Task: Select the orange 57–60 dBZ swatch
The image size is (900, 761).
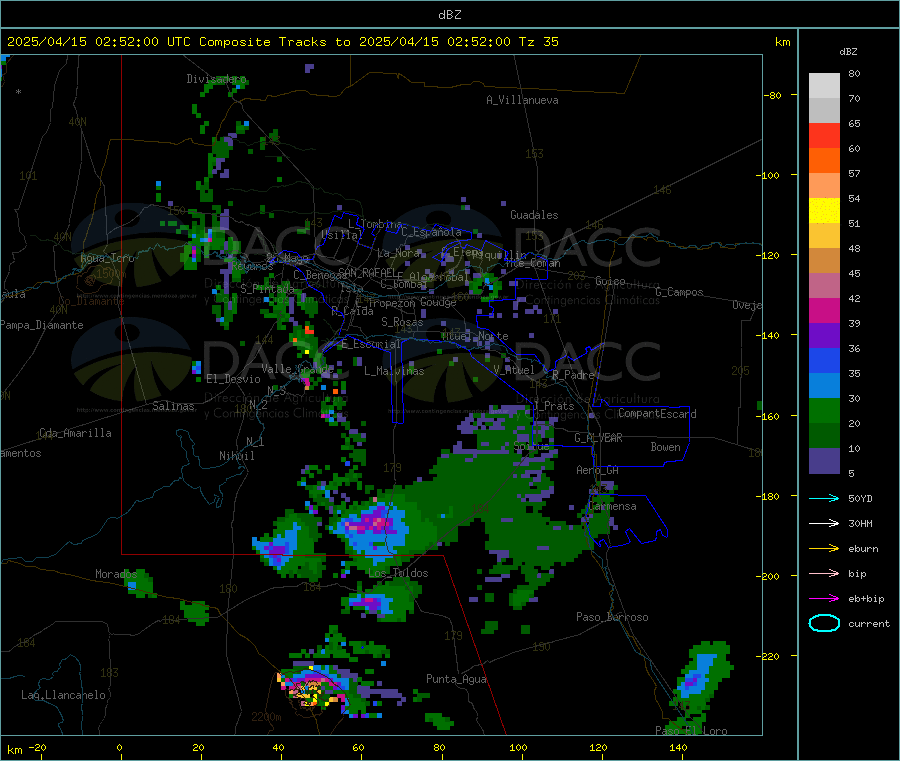Action: [x=824, y=161]
